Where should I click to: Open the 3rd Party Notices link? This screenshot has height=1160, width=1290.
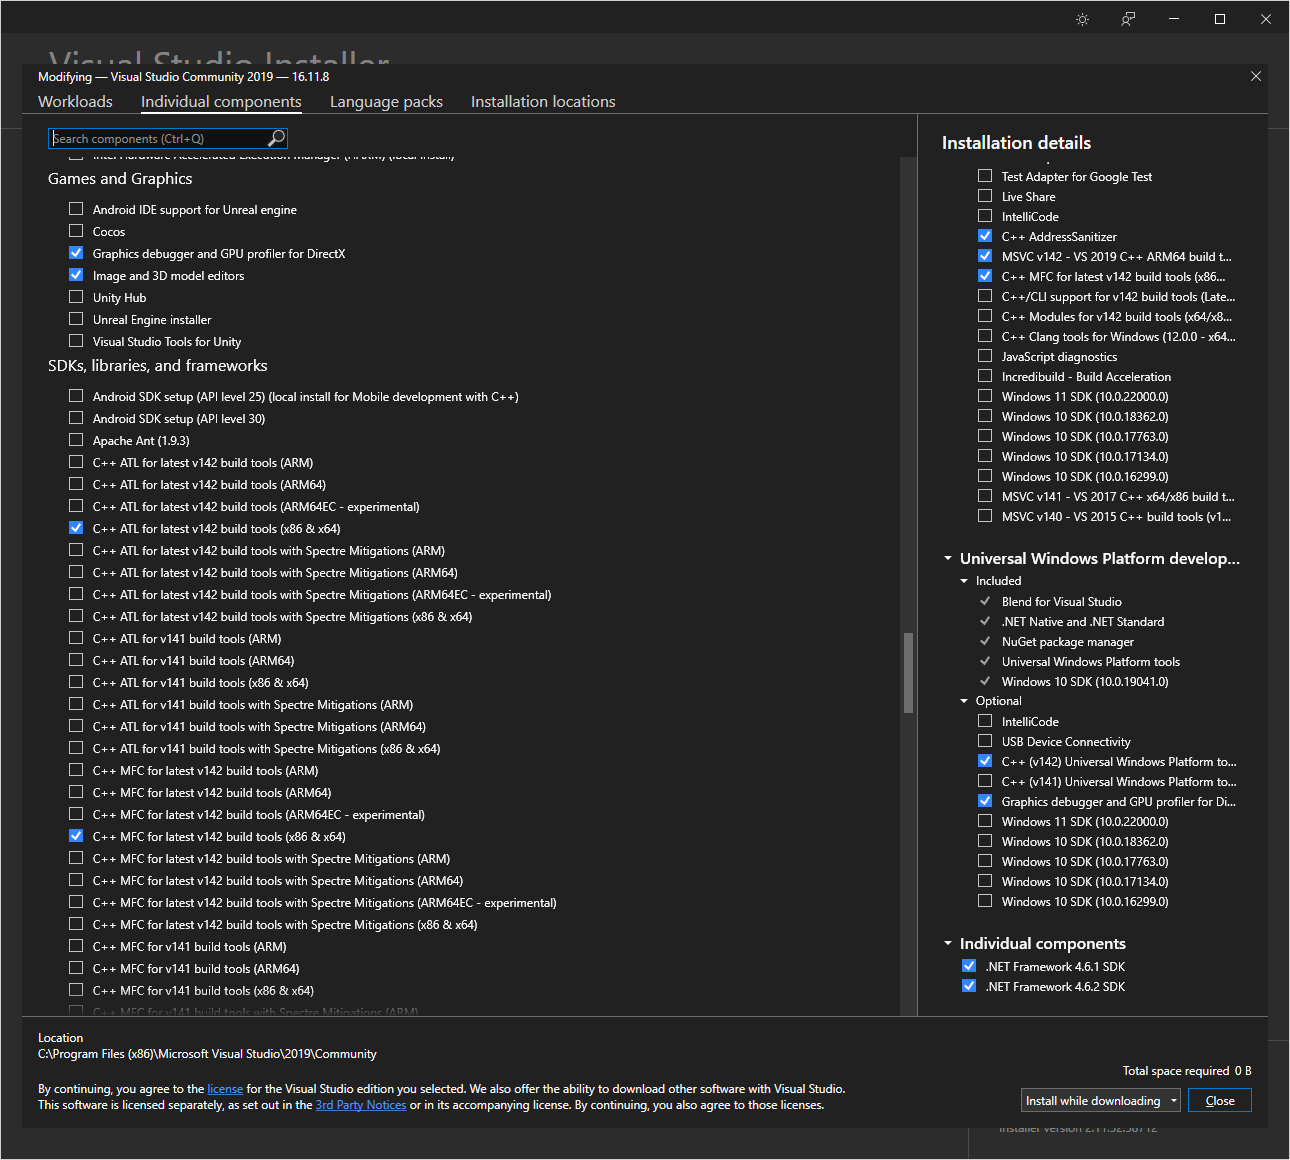pyautogui.click(x=361, y=1105)
